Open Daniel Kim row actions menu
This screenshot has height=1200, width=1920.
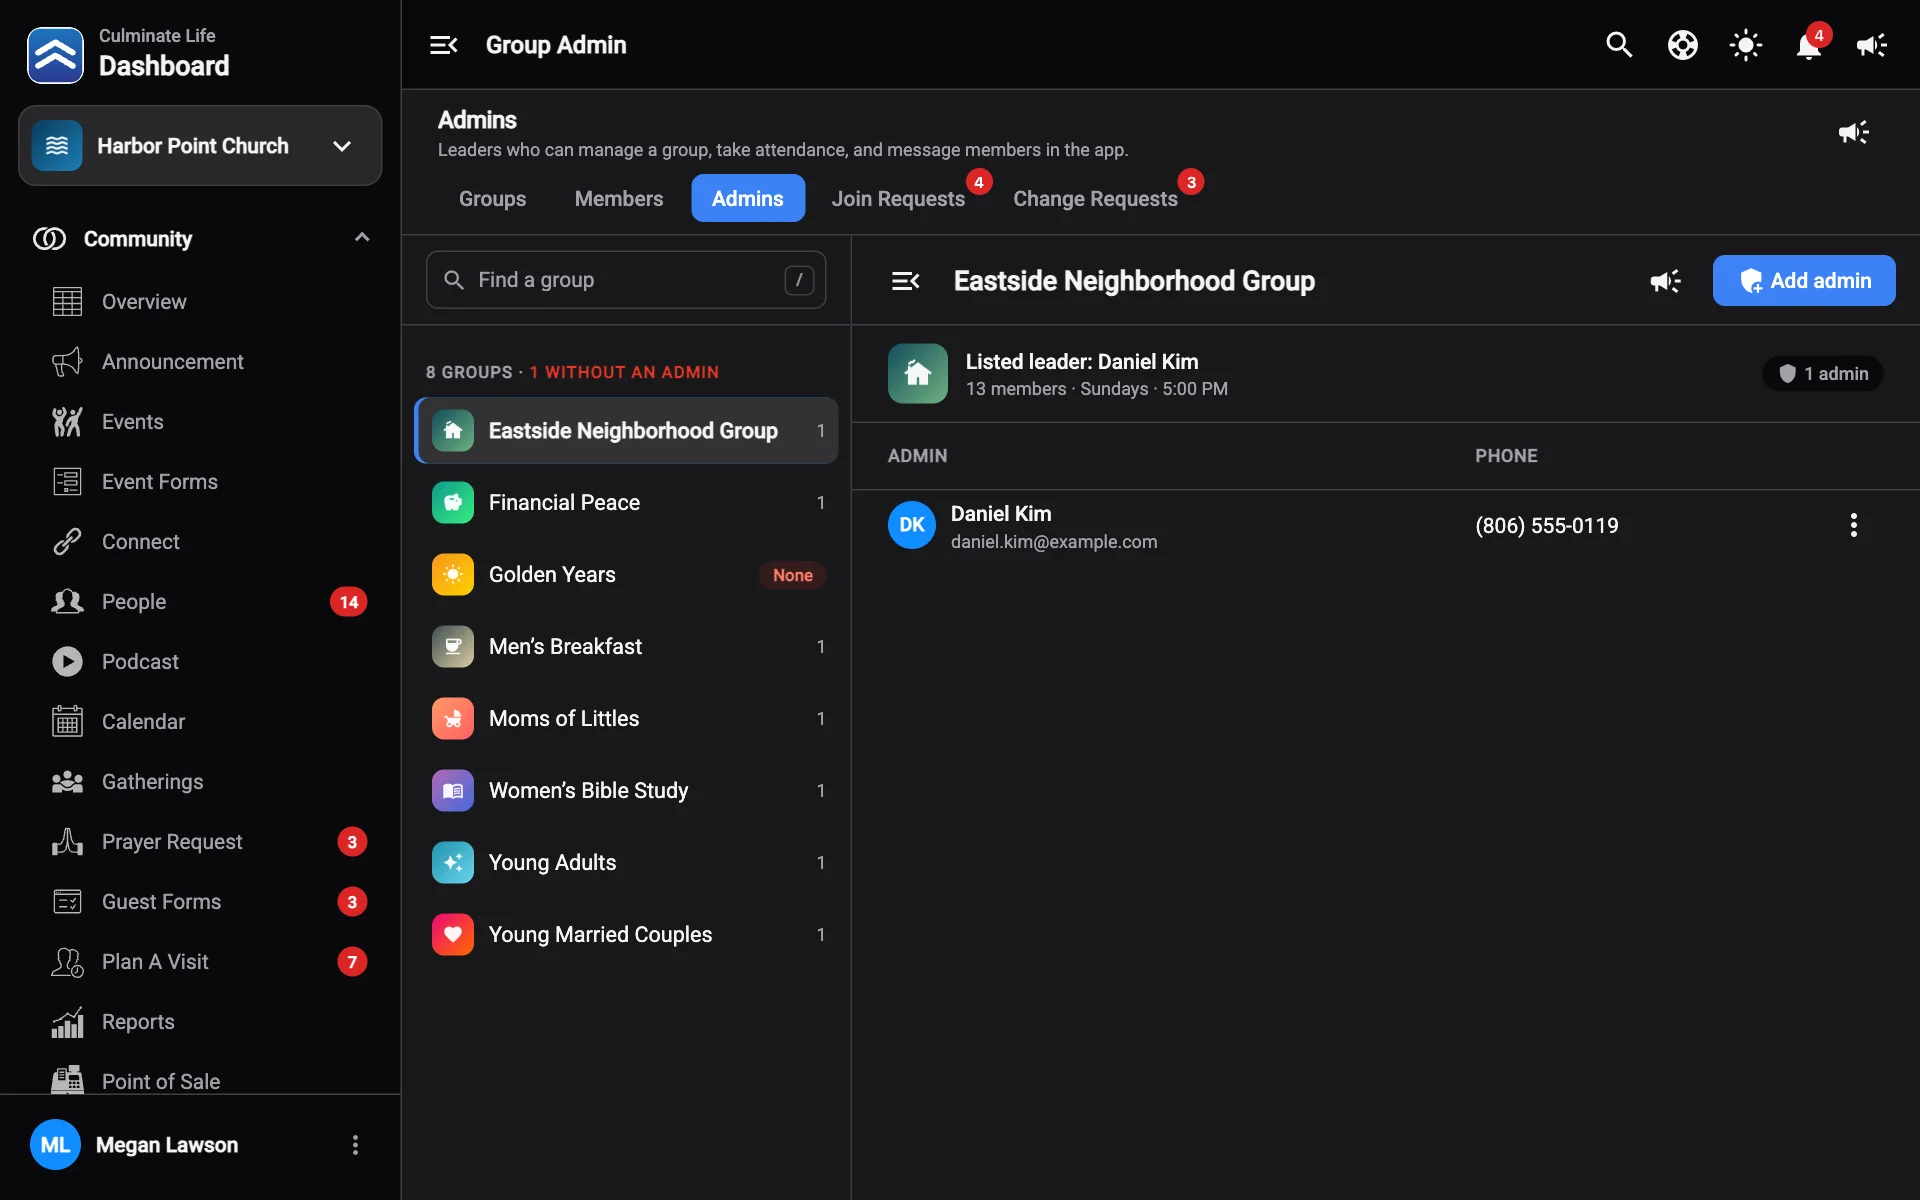pos(1853,525)
